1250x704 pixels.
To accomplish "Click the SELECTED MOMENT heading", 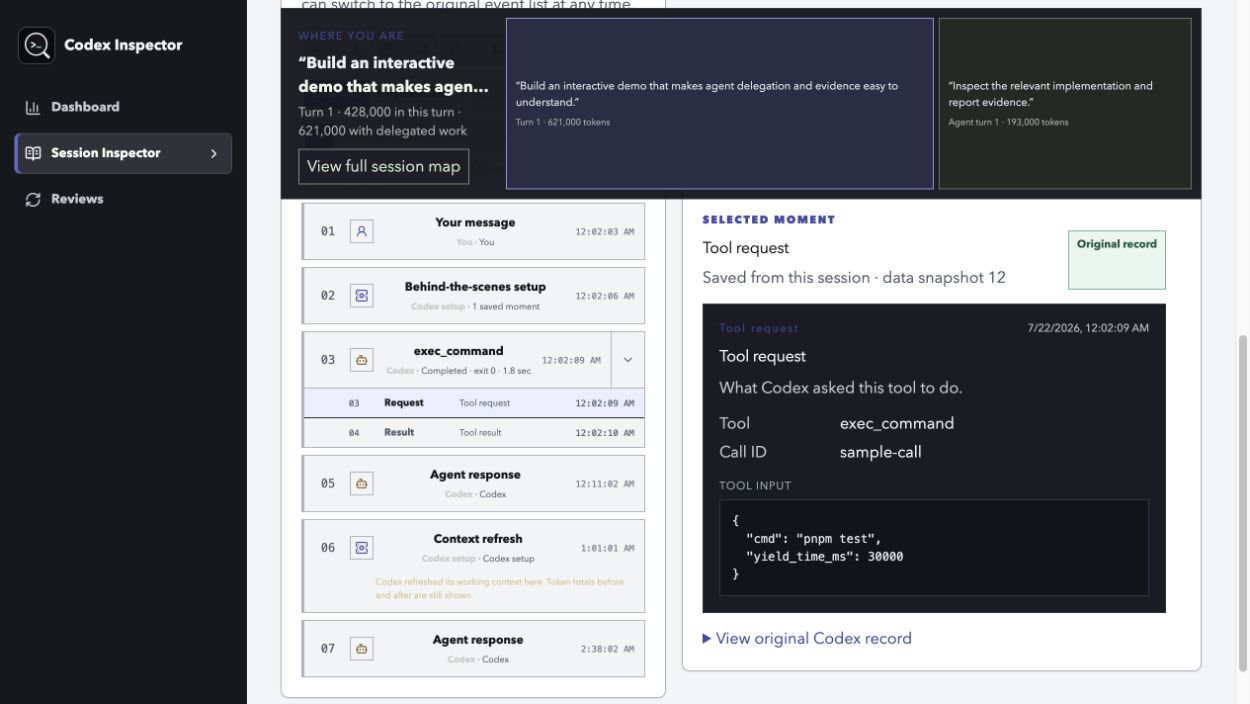I will pos(769,220).
